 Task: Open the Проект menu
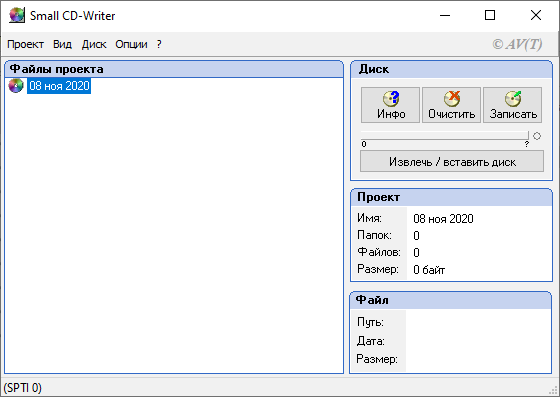(25, 44)
